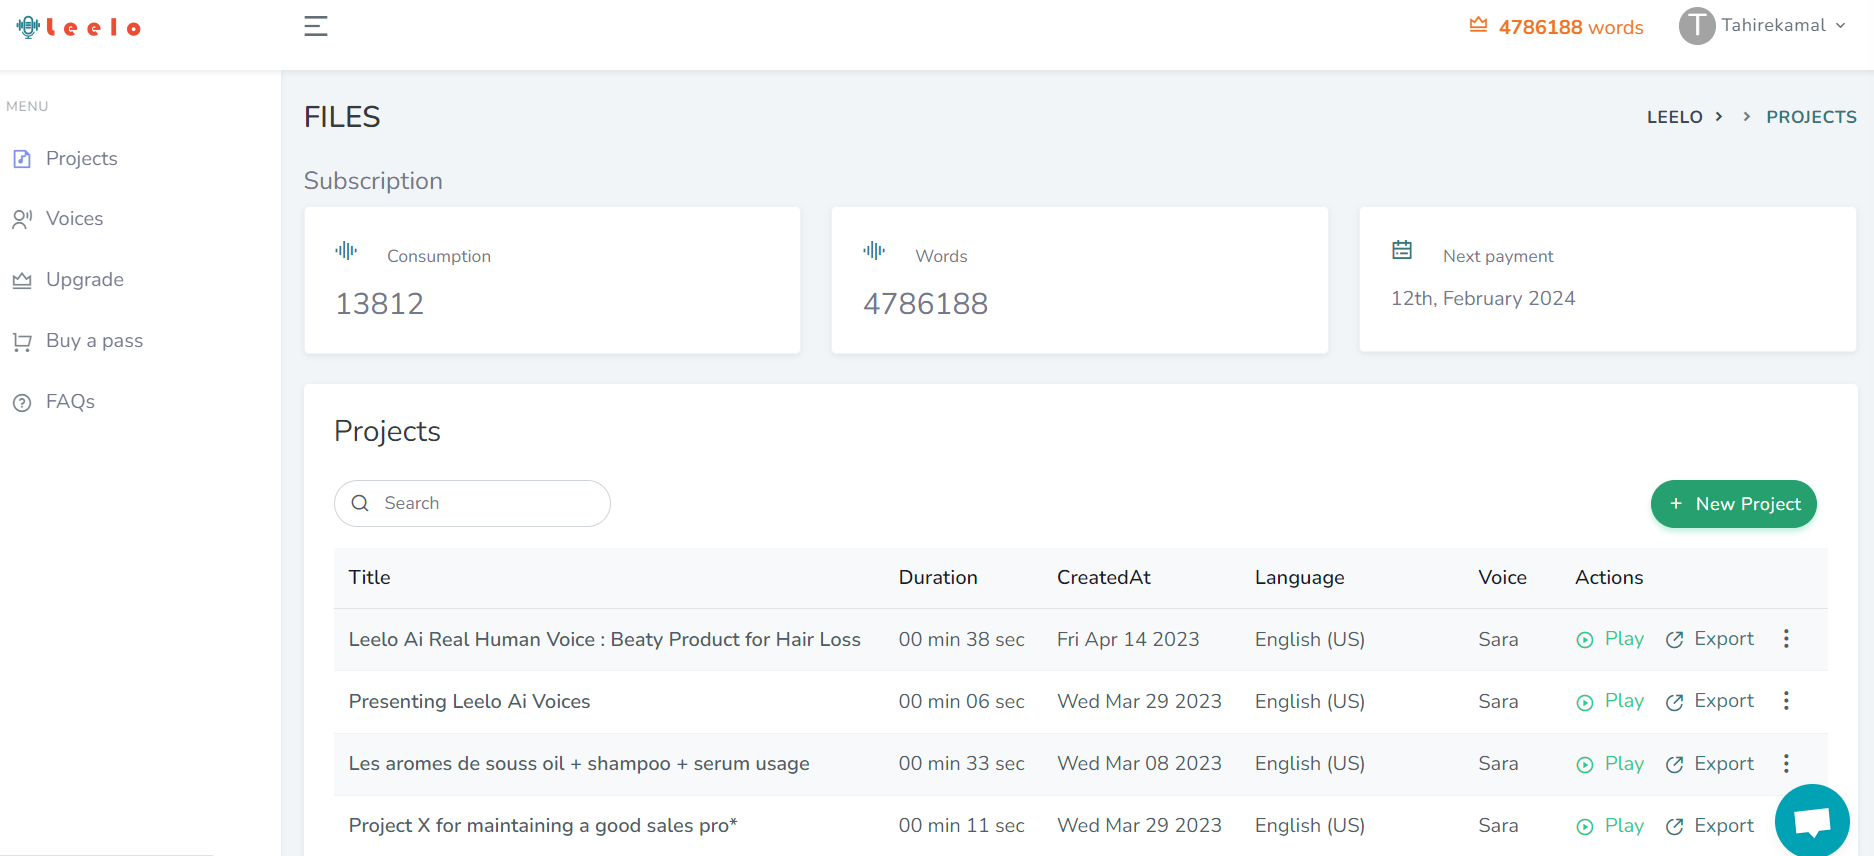
Task: Open more options for Les aromes project
Action: (x=1786, y=763)
